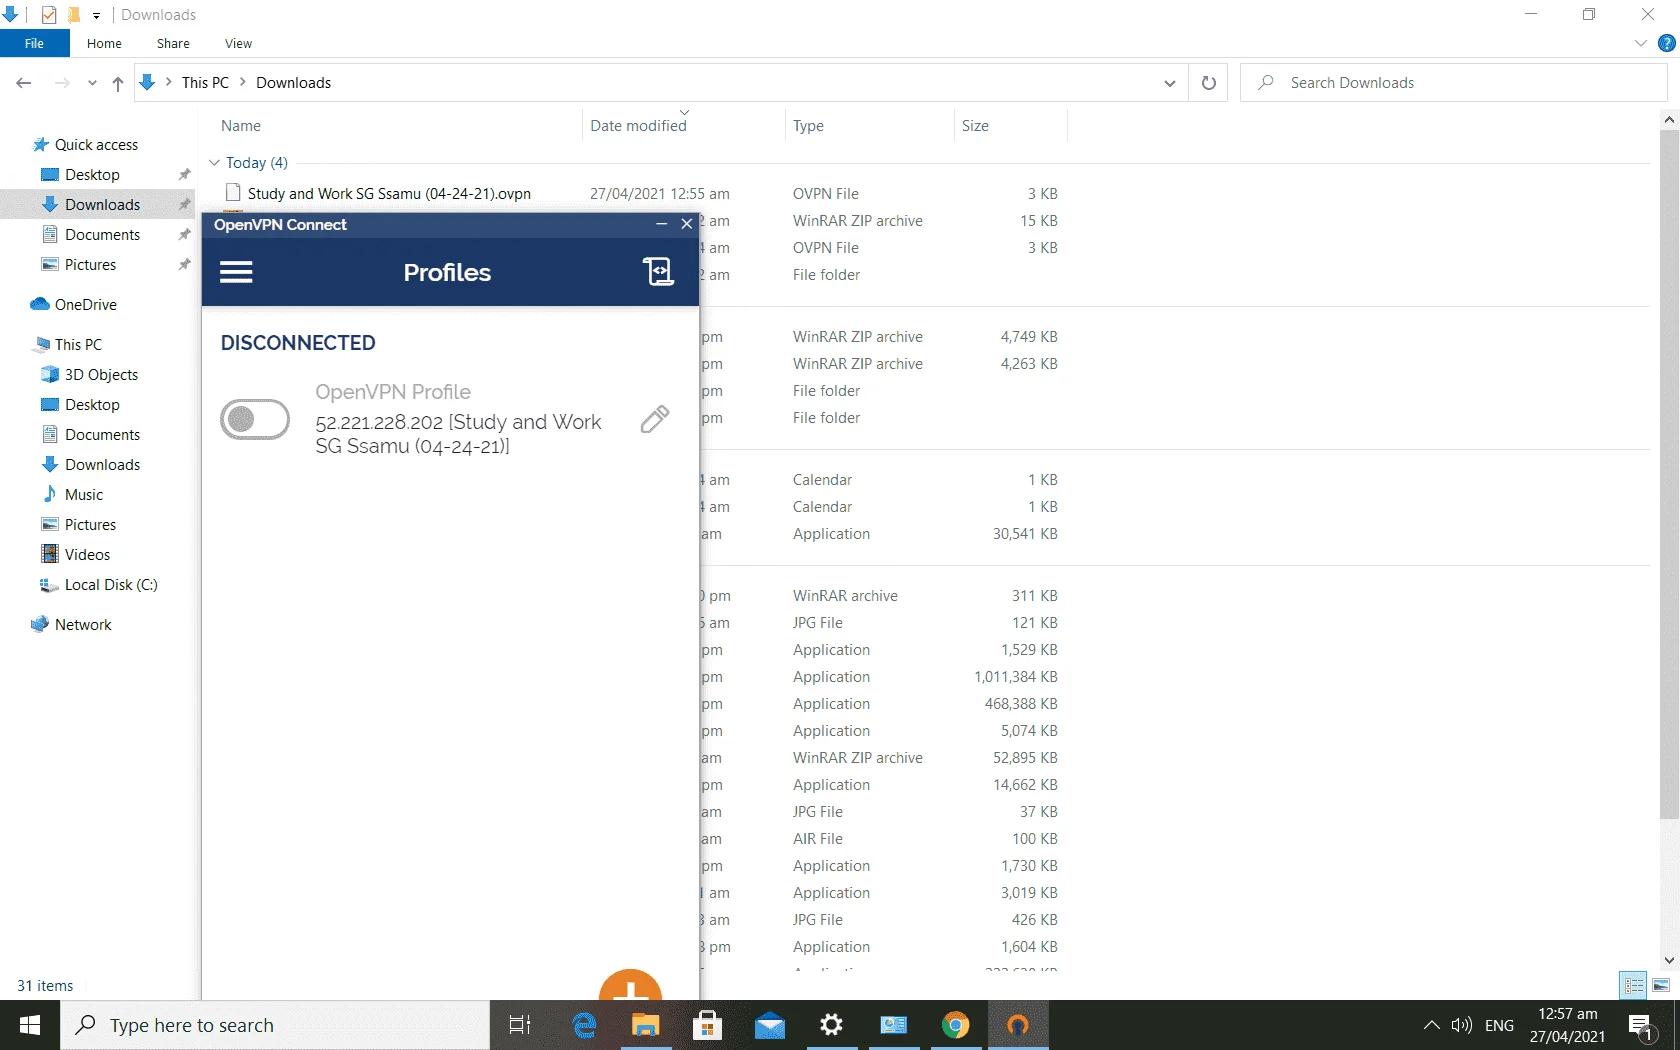Toggle the OpenVPN profile connection switch

(255, 419)
